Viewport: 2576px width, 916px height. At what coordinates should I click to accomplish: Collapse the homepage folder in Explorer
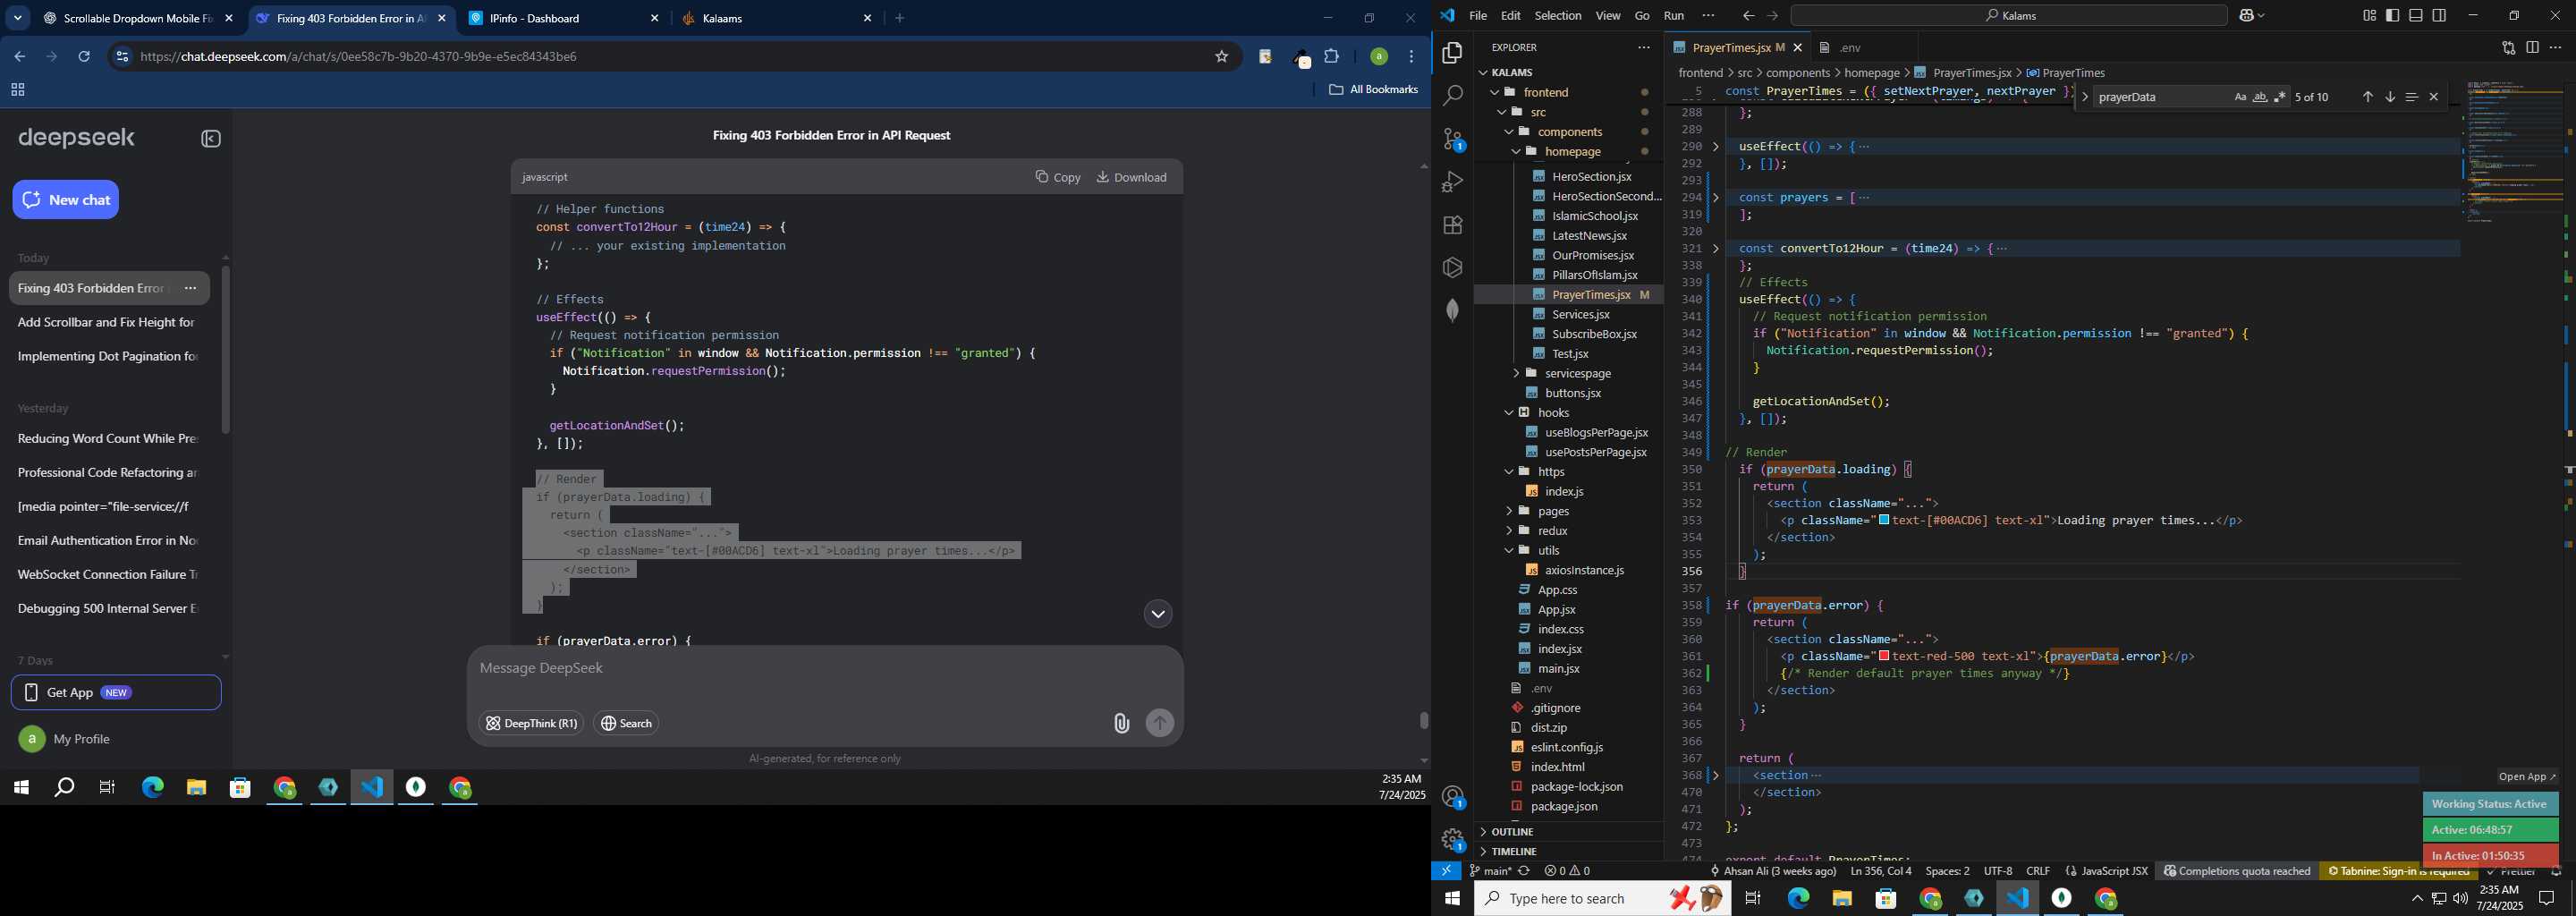coord(1515,152)
